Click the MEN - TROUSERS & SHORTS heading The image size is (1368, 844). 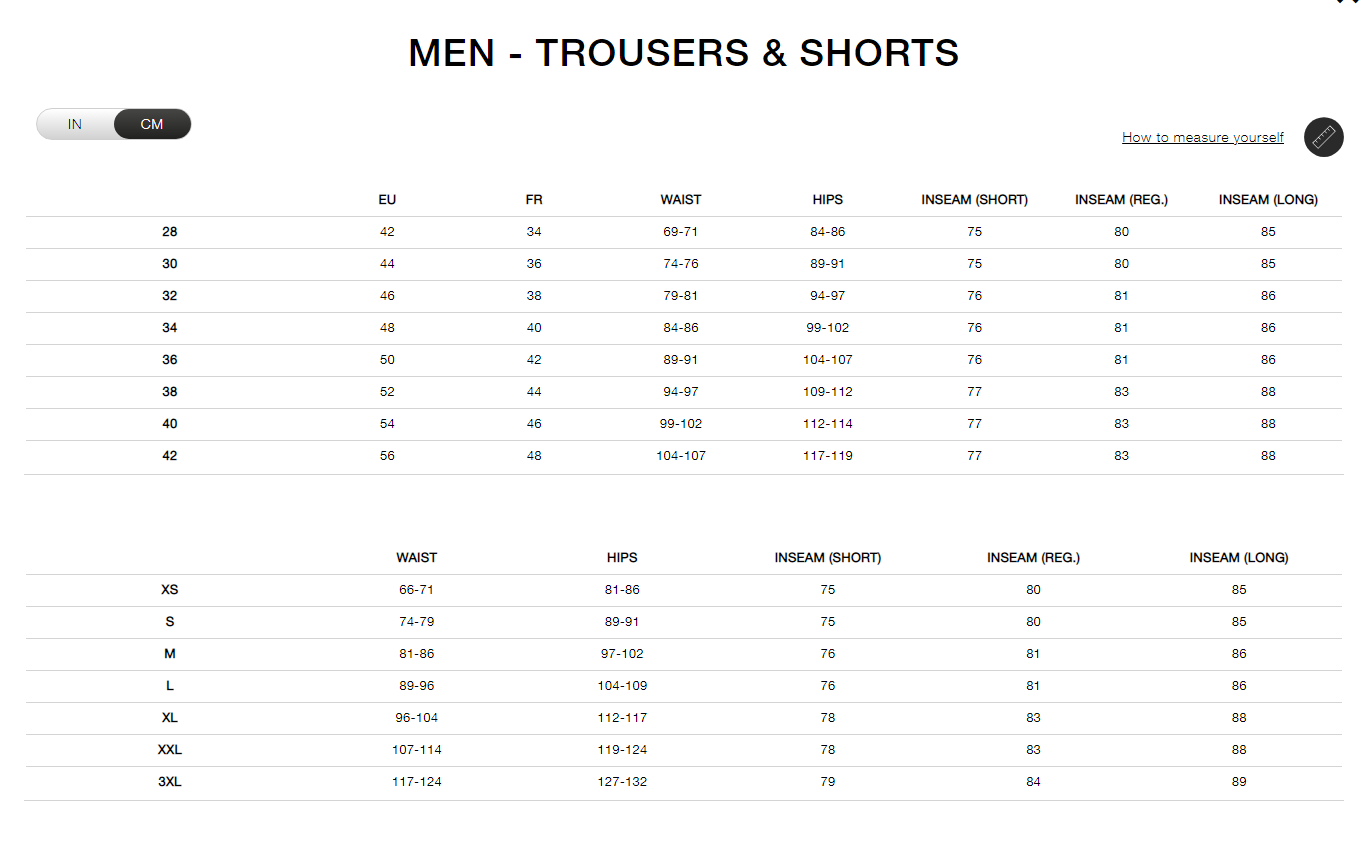(x=684, y=53)
